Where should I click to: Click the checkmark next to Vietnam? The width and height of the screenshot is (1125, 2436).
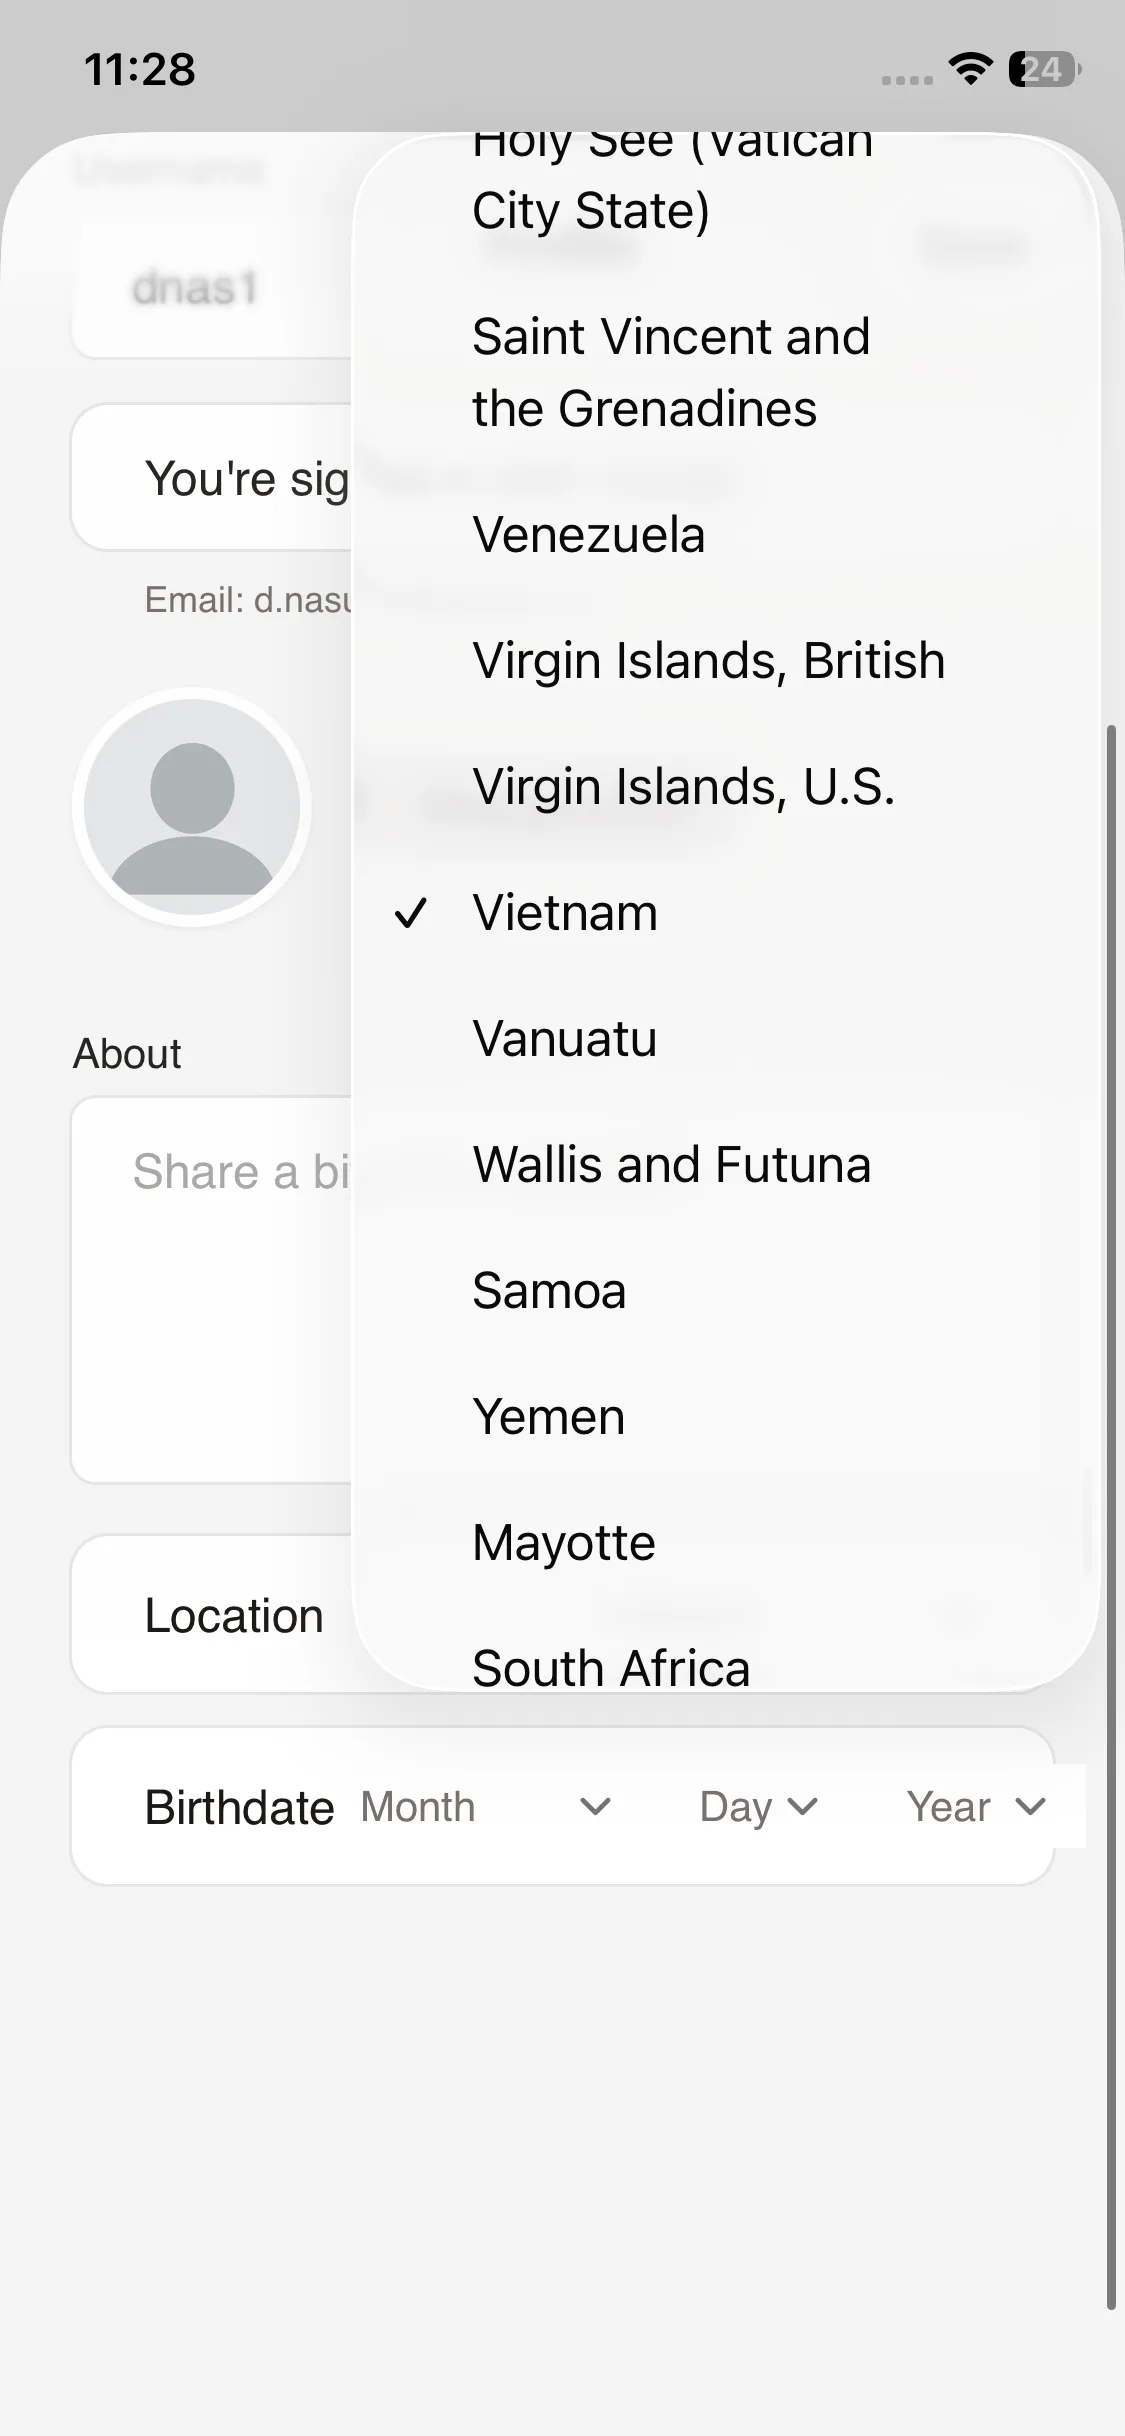411,913
